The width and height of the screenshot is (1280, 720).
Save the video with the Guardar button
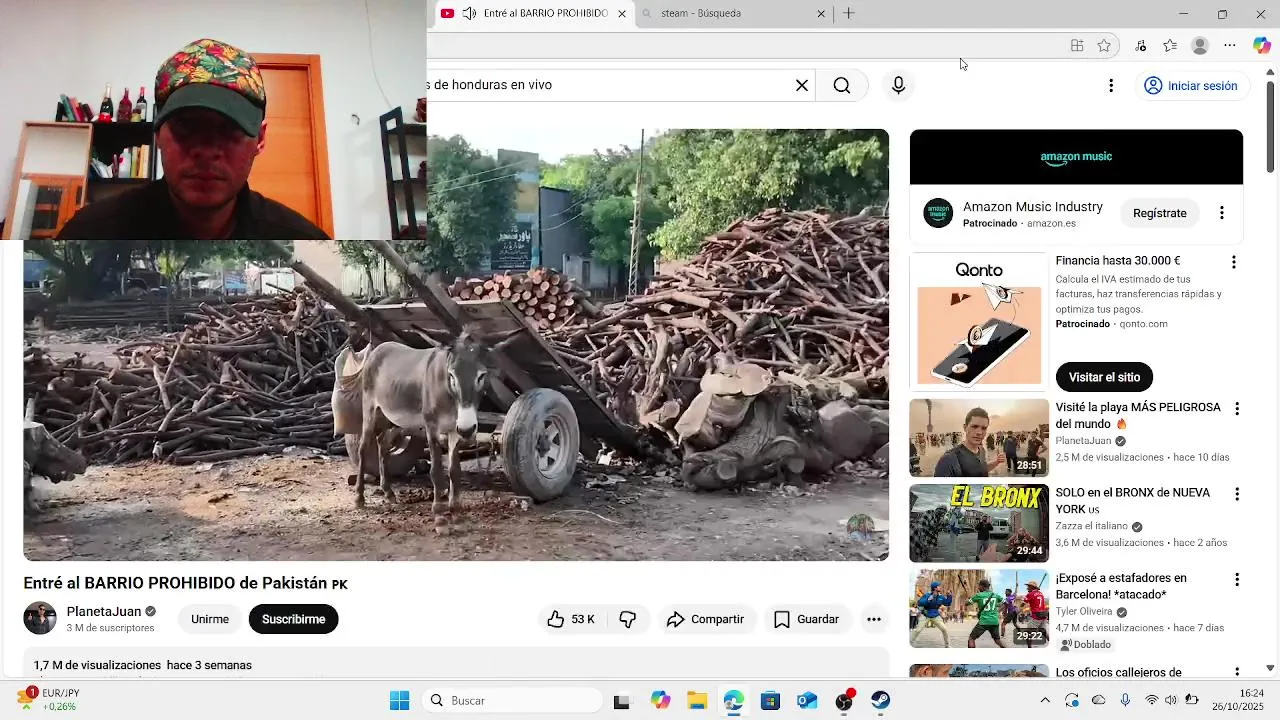click(807, 619)
